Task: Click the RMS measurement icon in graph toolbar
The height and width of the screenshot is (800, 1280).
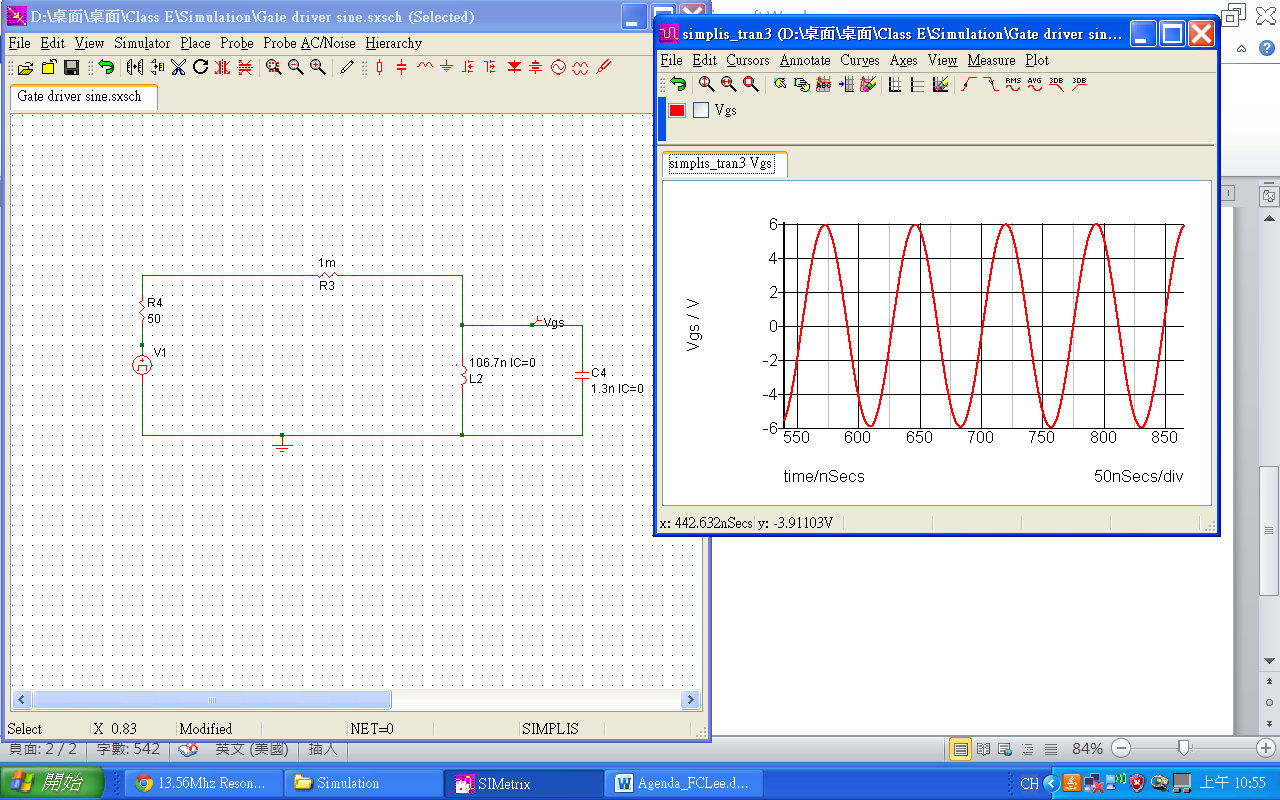Action: click(x=1013, y=85)
